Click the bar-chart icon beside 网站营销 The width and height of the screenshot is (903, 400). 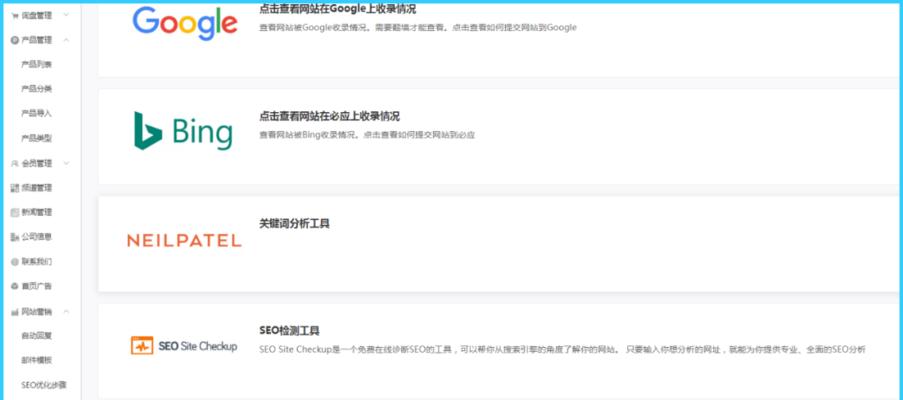pyautogui.click(x=15, y=312)
